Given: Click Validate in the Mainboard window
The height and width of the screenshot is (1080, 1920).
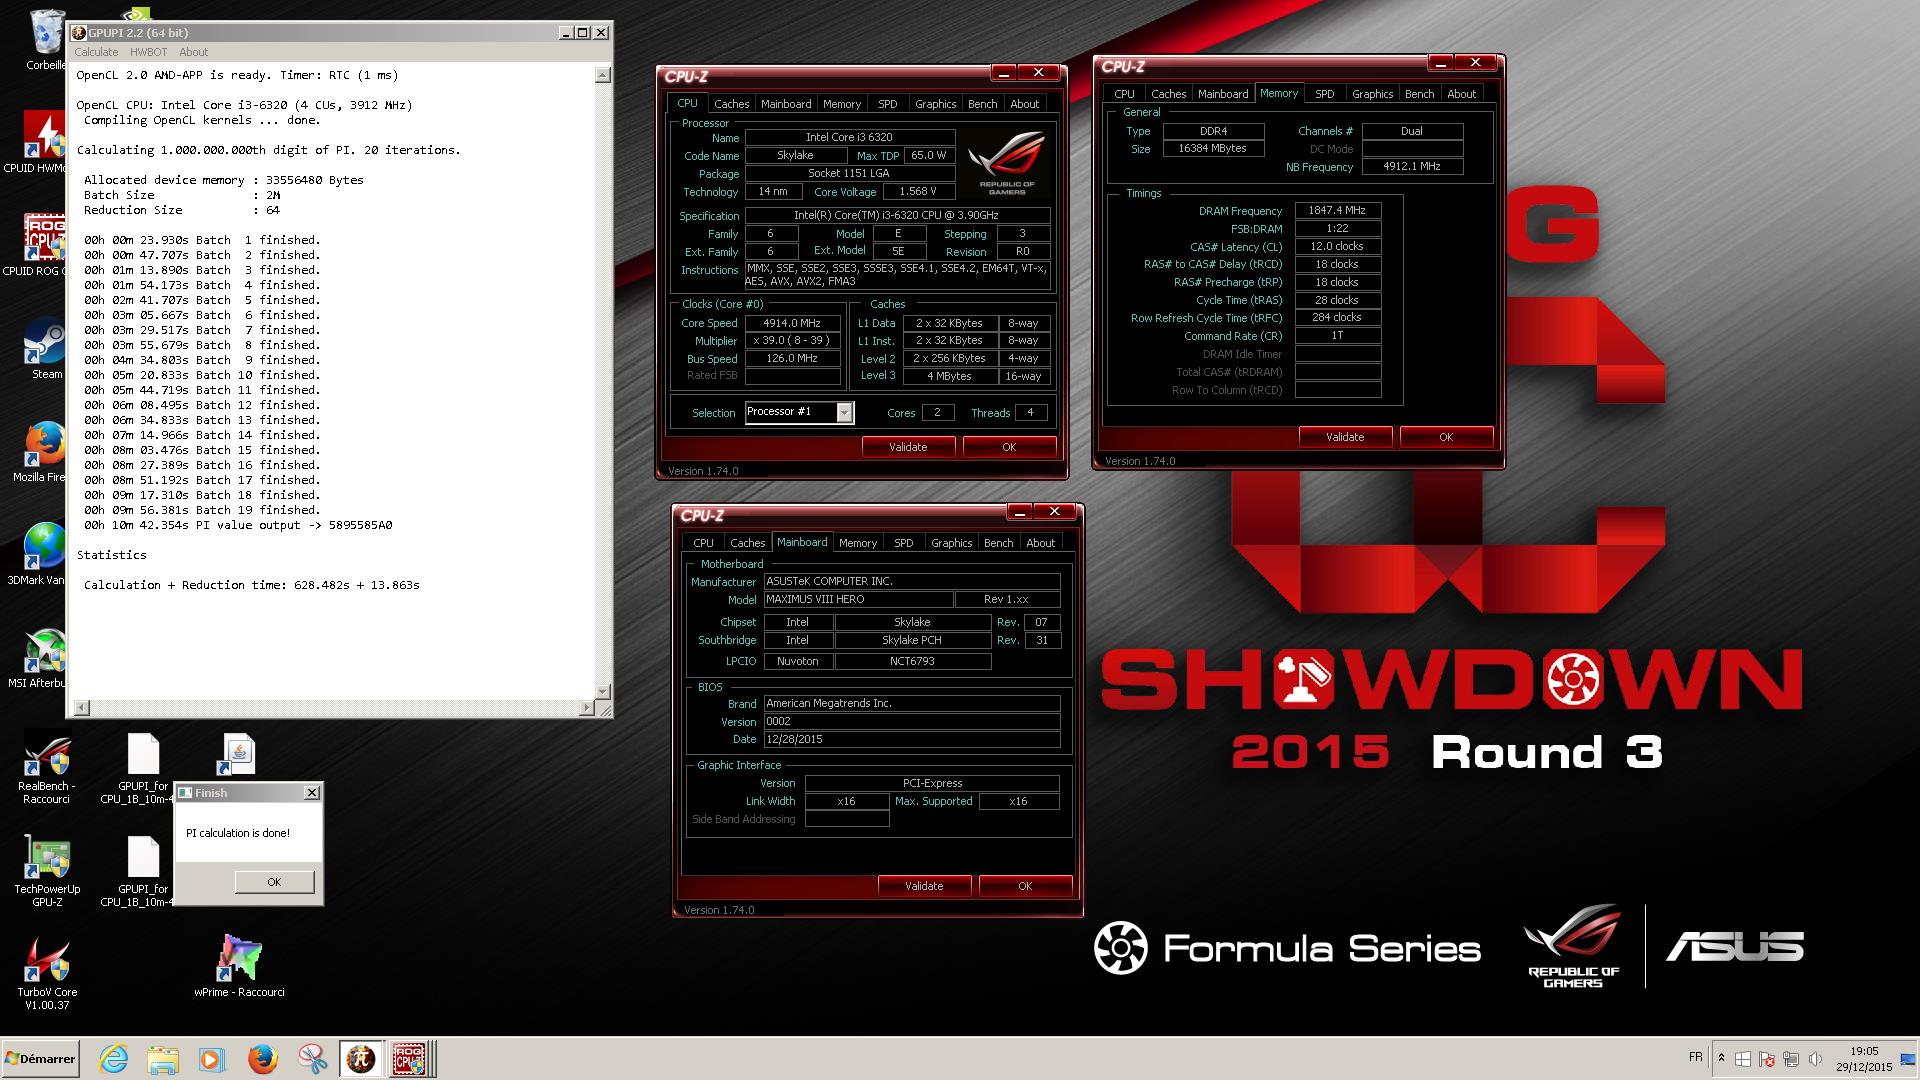Looking at the screenshot, I should 924,886.
